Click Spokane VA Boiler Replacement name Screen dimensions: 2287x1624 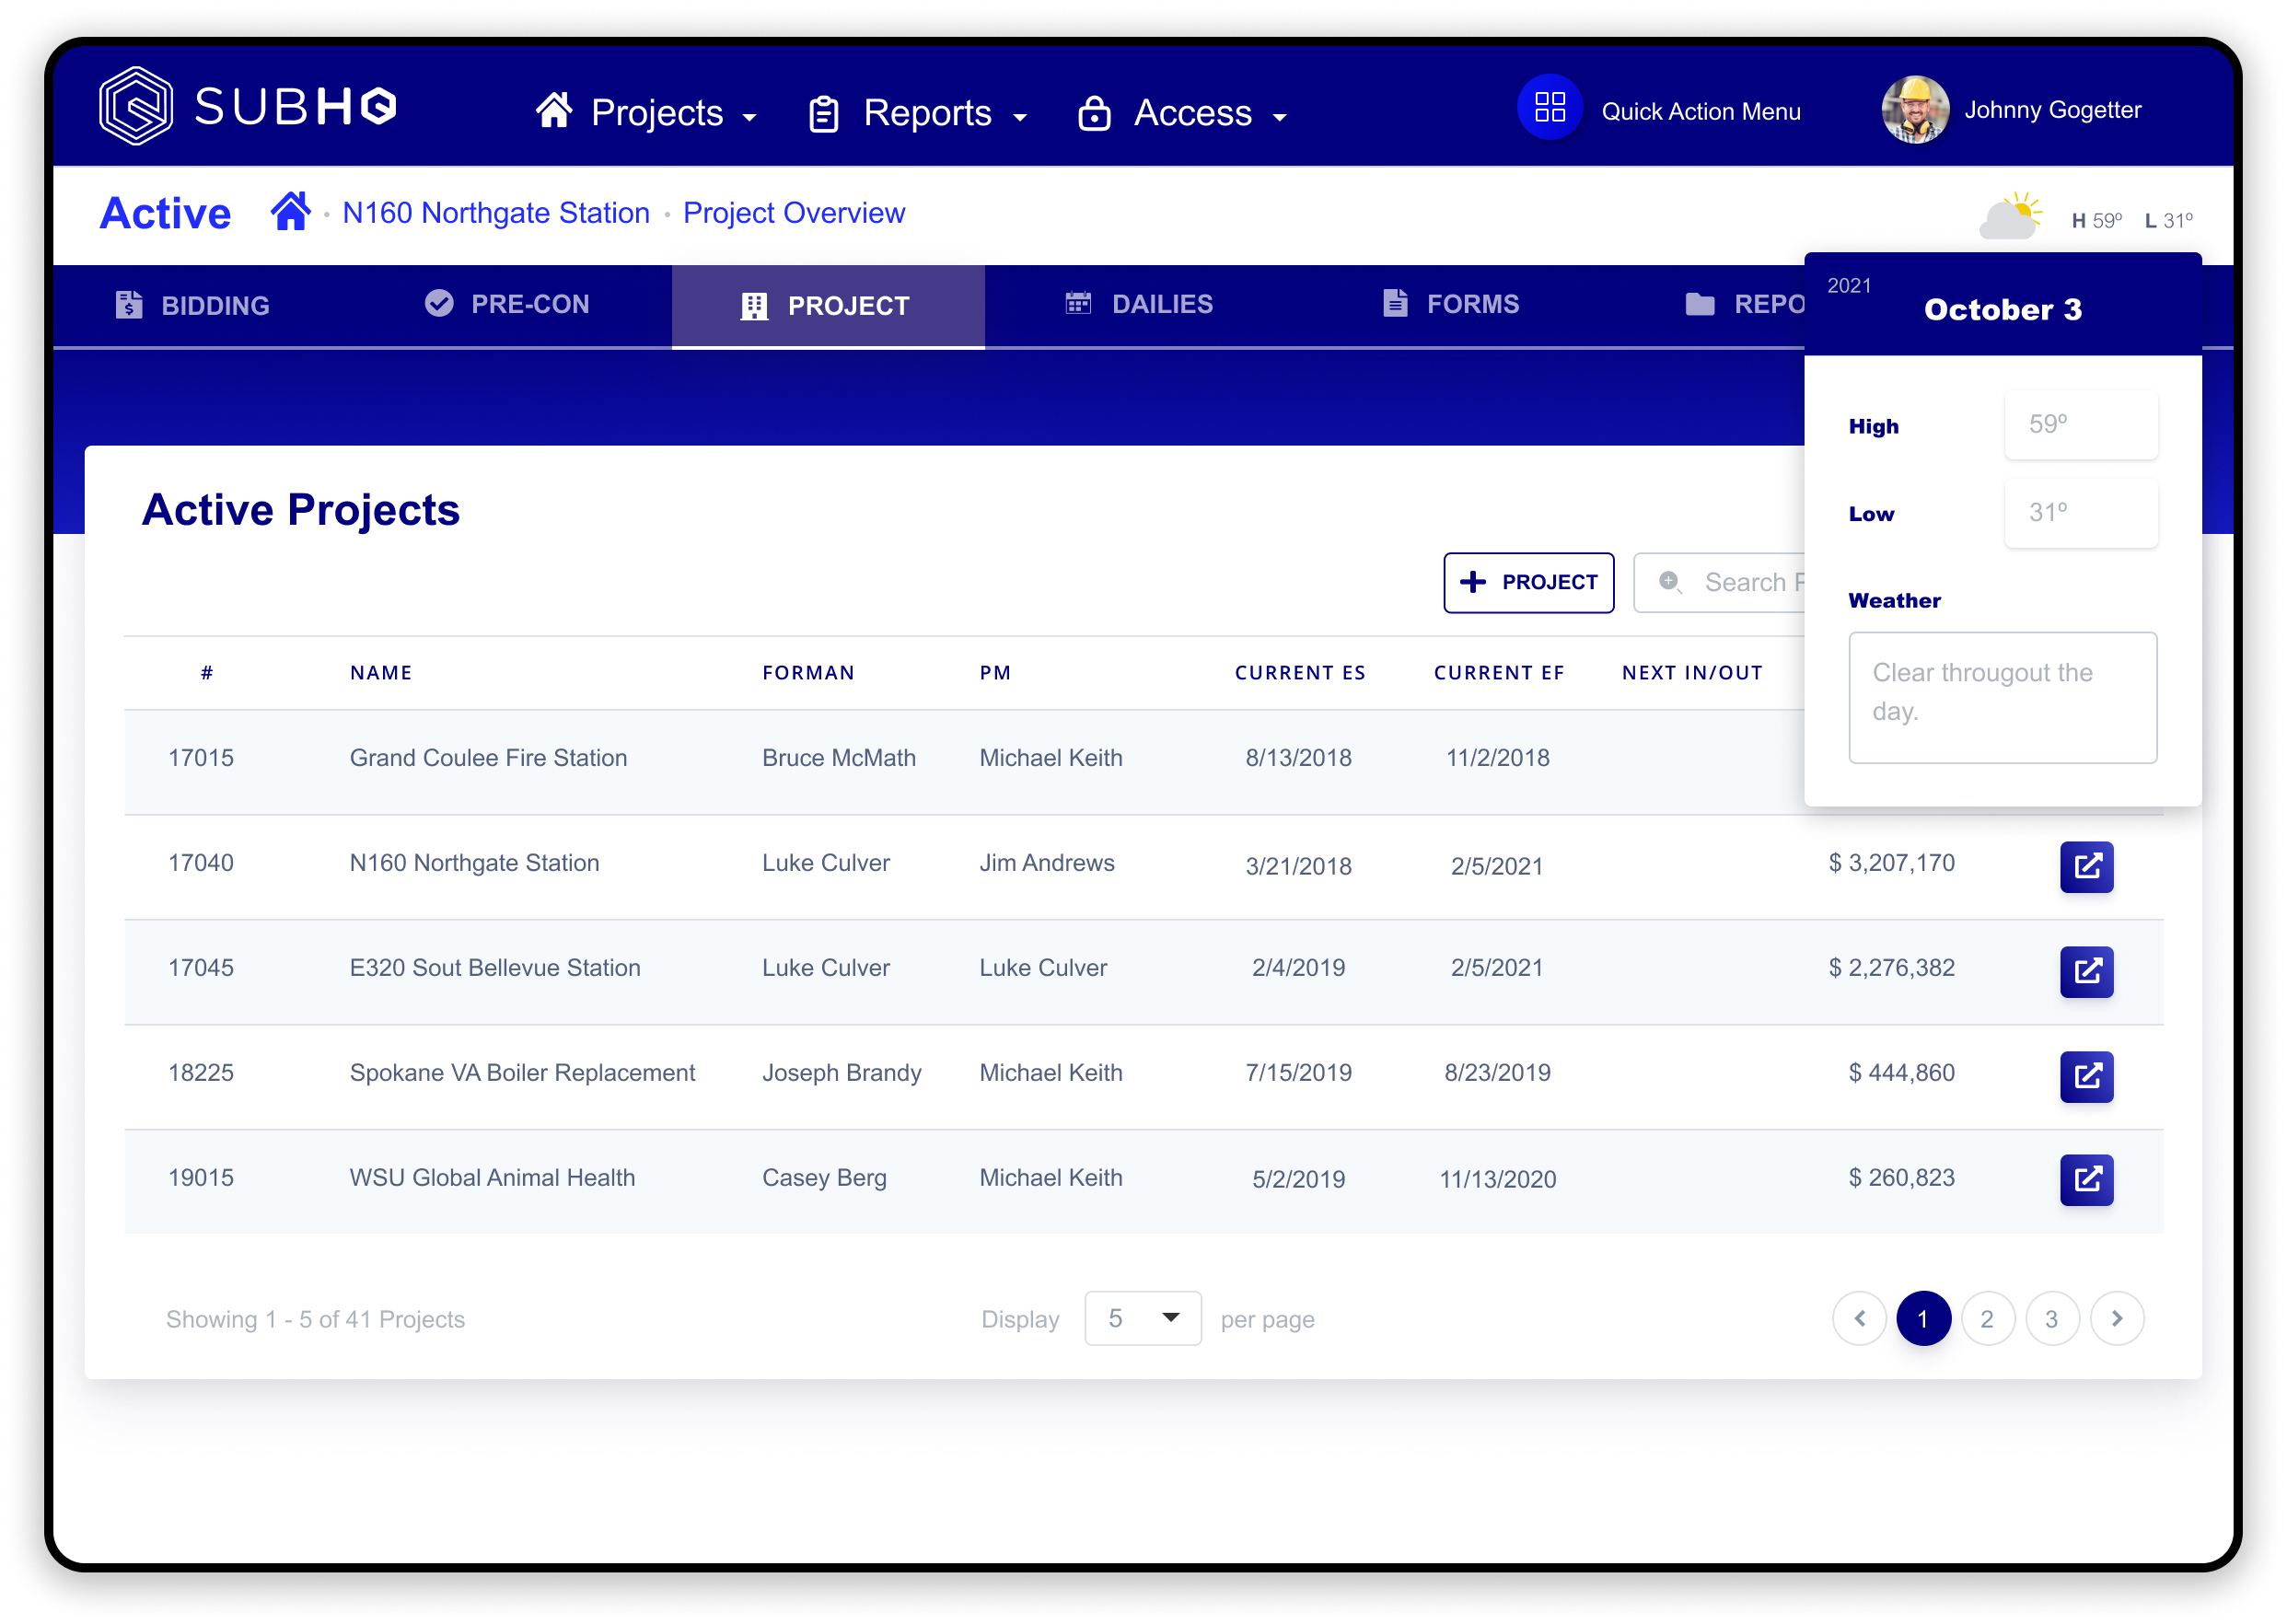click(522, 1073)
